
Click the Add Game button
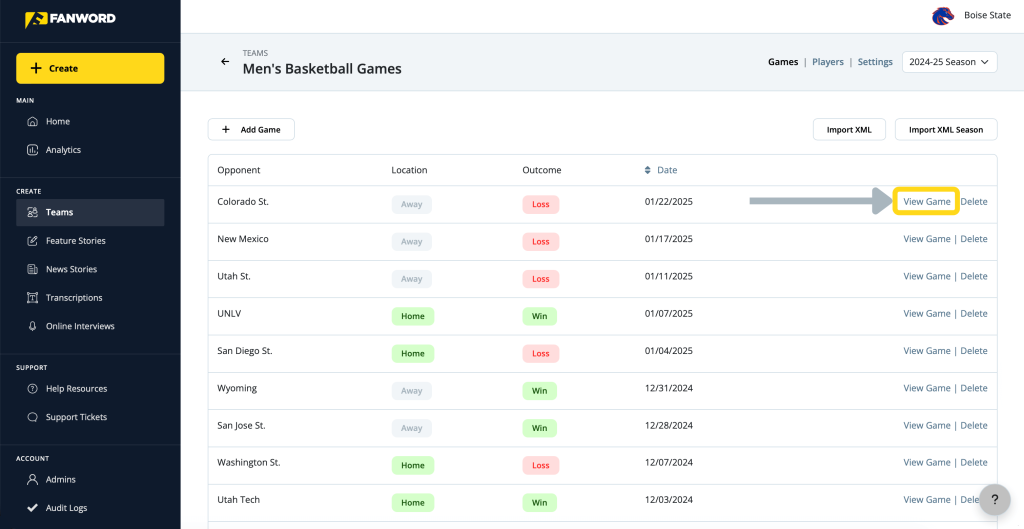(x=251, y=129)
